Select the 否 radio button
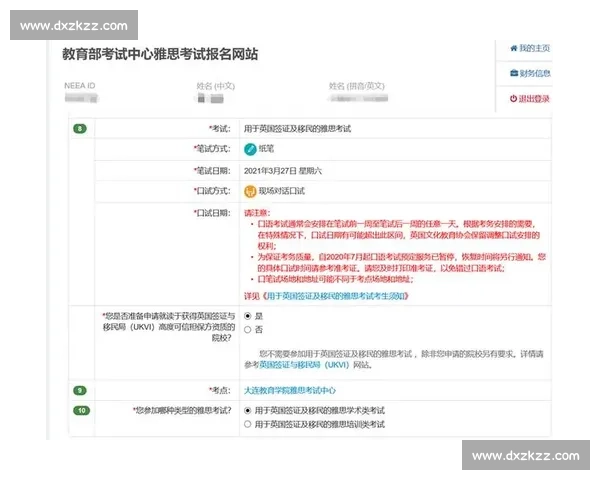Image resolution: width=600 pixels, height=480 pixels. [x=248, y=330]
